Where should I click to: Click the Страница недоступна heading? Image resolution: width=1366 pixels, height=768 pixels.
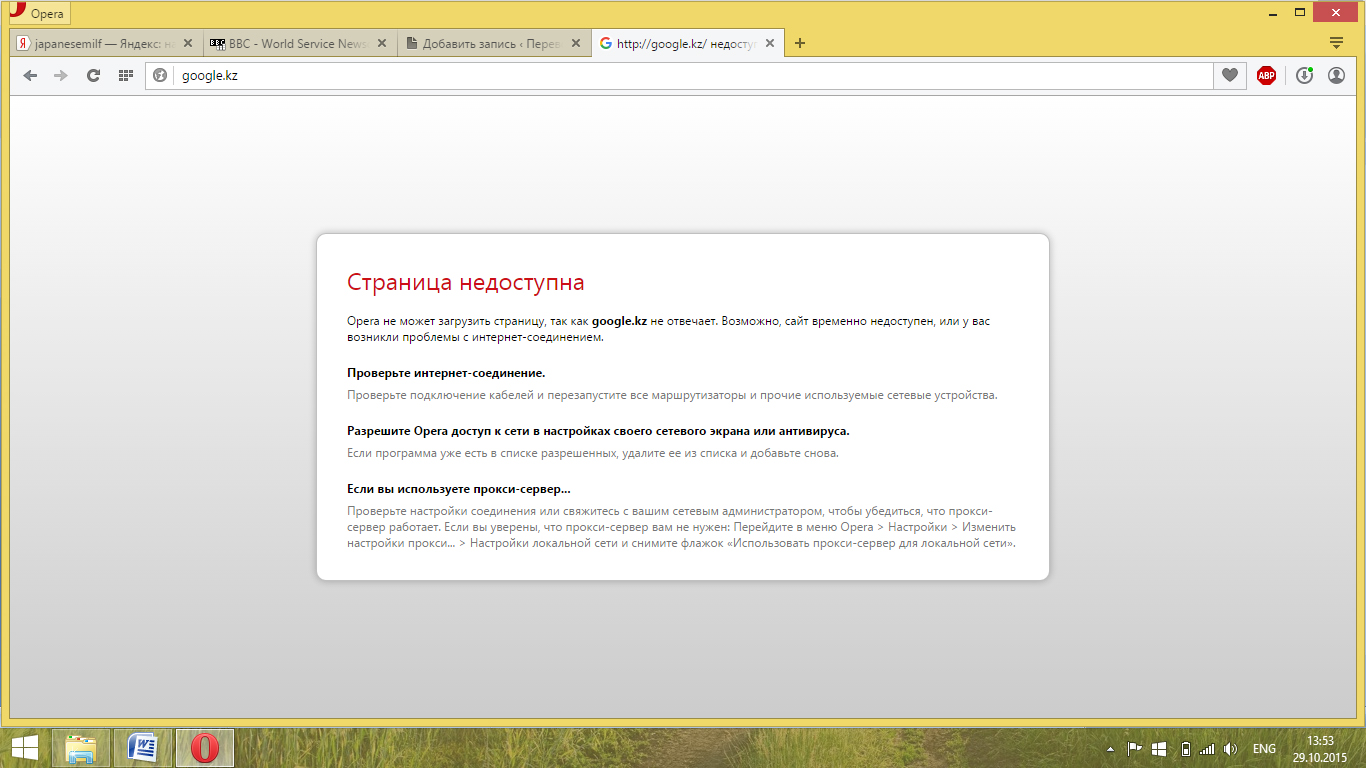[x=466, y=283]
